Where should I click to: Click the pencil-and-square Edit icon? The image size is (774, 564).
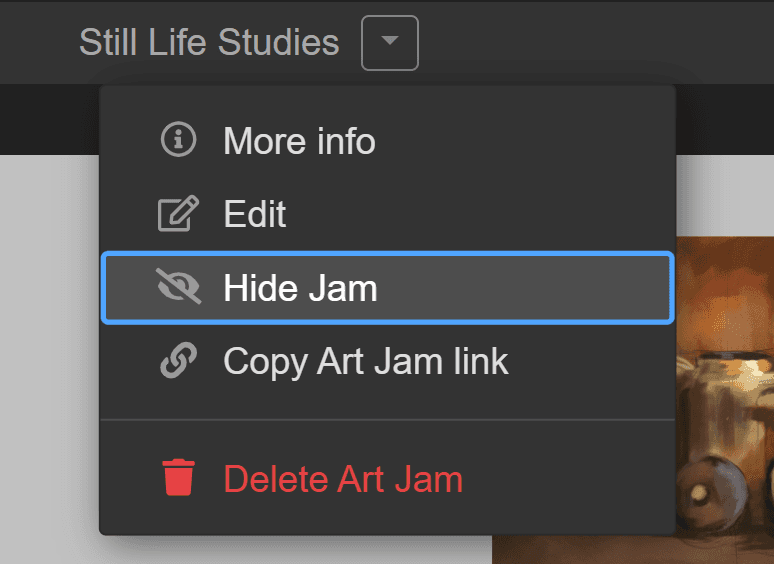pyautogui.click(x=179, y=214)
